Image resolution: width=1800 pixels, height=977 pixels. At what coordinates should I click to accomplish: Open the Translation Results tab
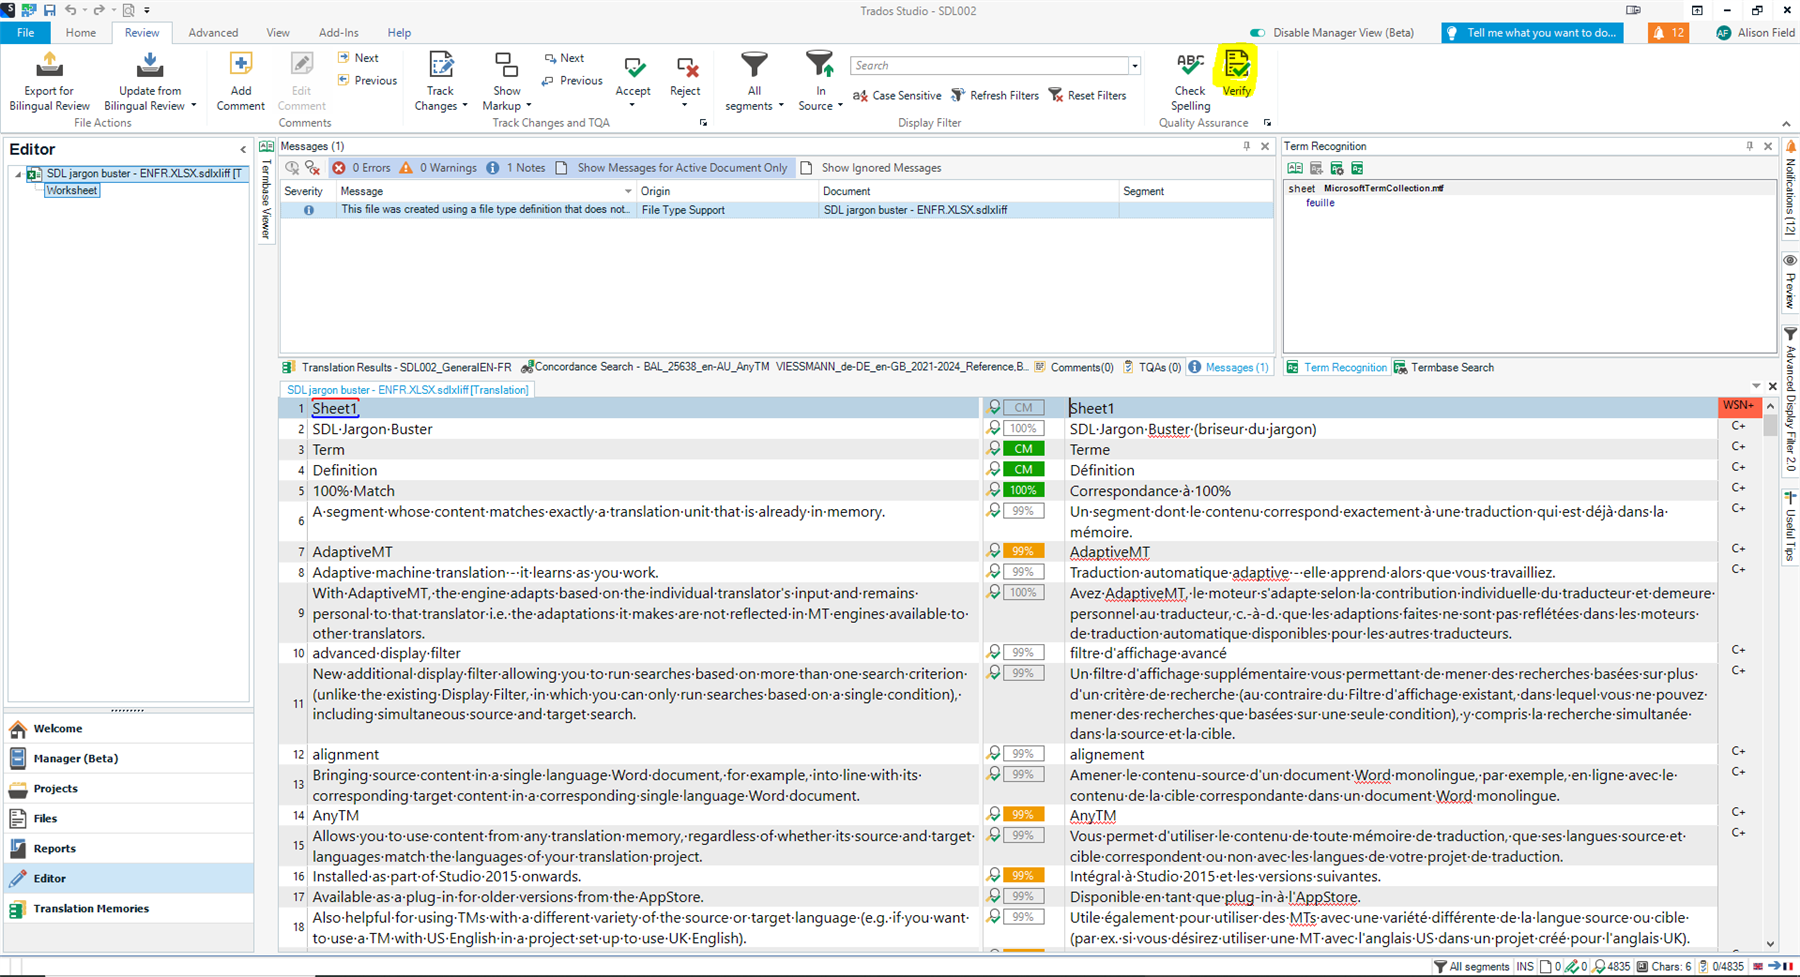click(397, 367)
